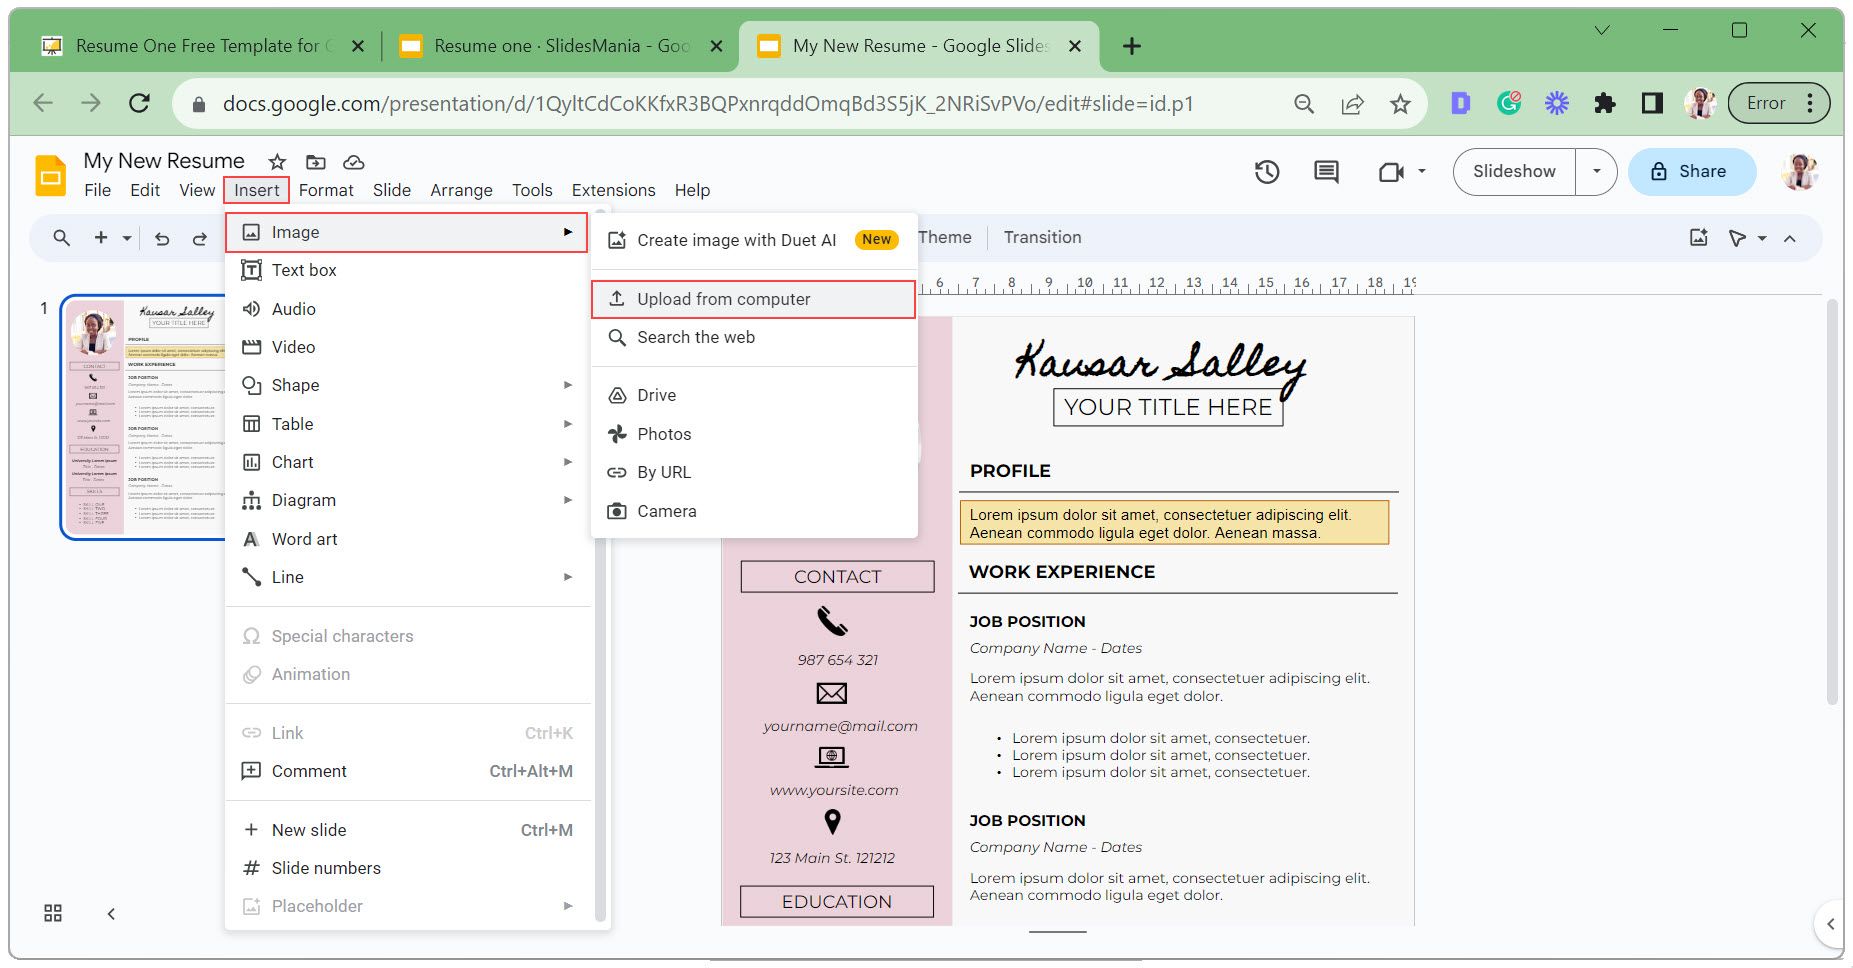Click the search menus magnifier icon

pos(62,238)
